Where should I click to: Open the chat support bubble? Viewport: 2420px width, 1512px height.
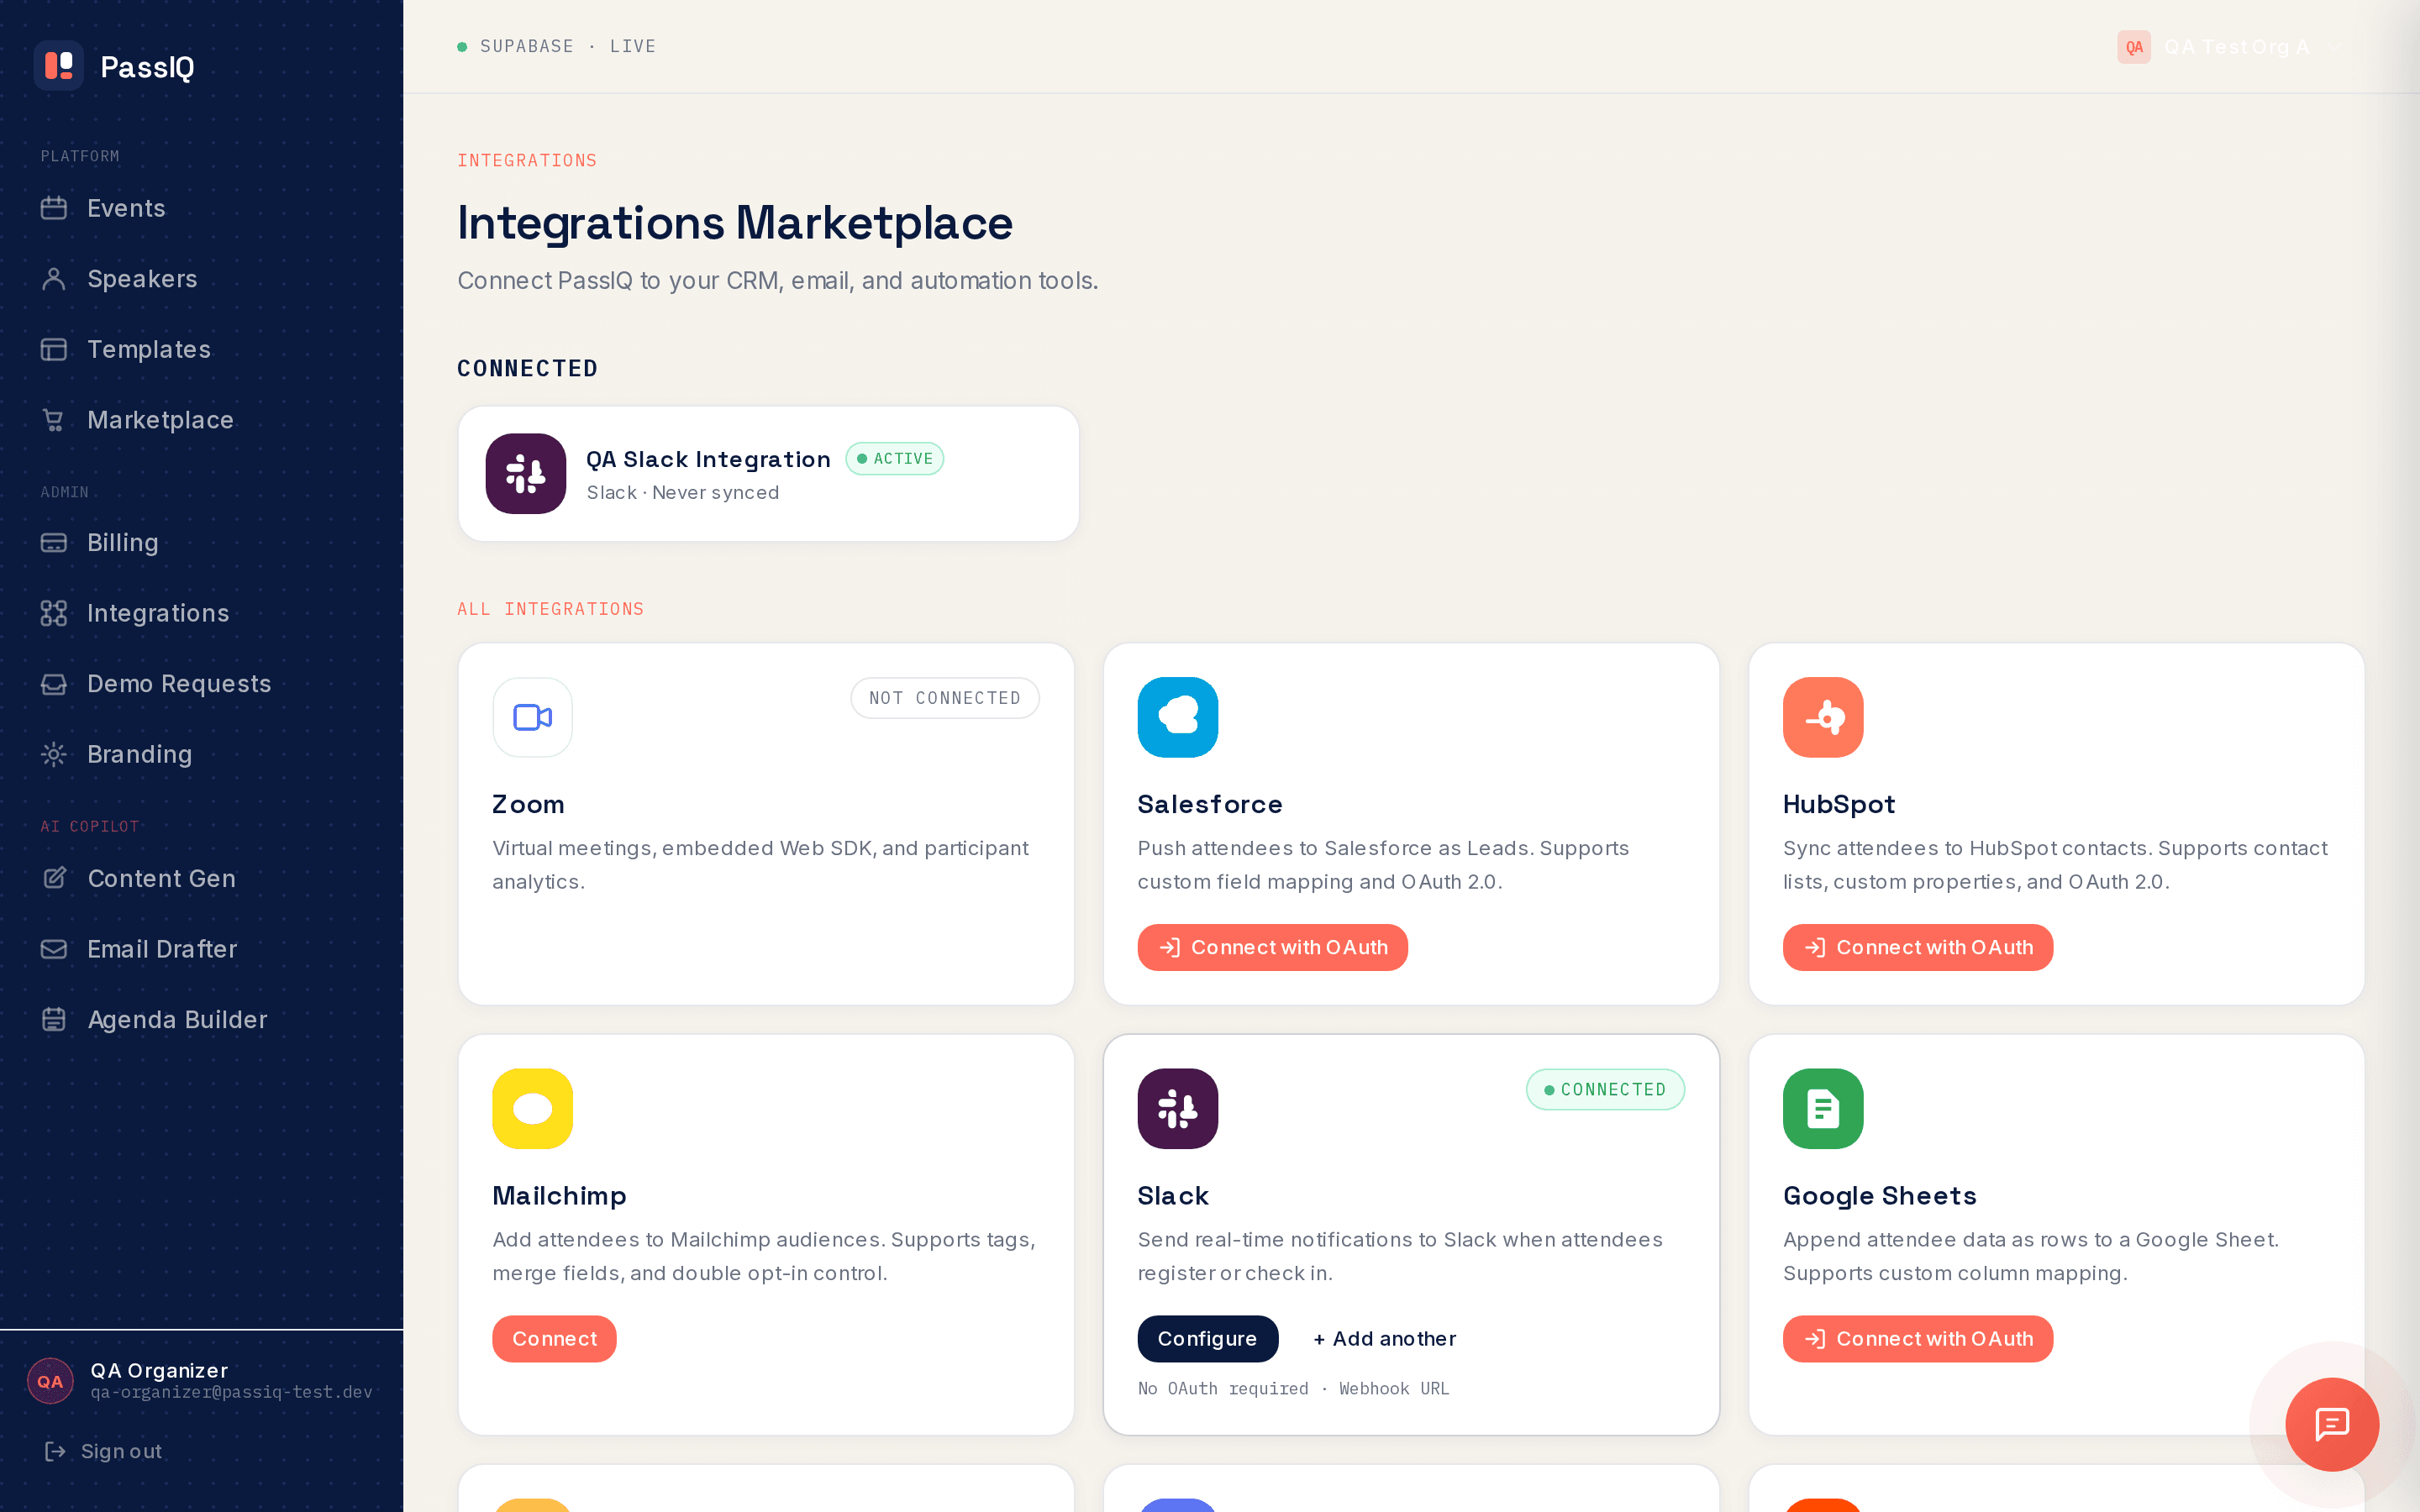(2331, 1424)
